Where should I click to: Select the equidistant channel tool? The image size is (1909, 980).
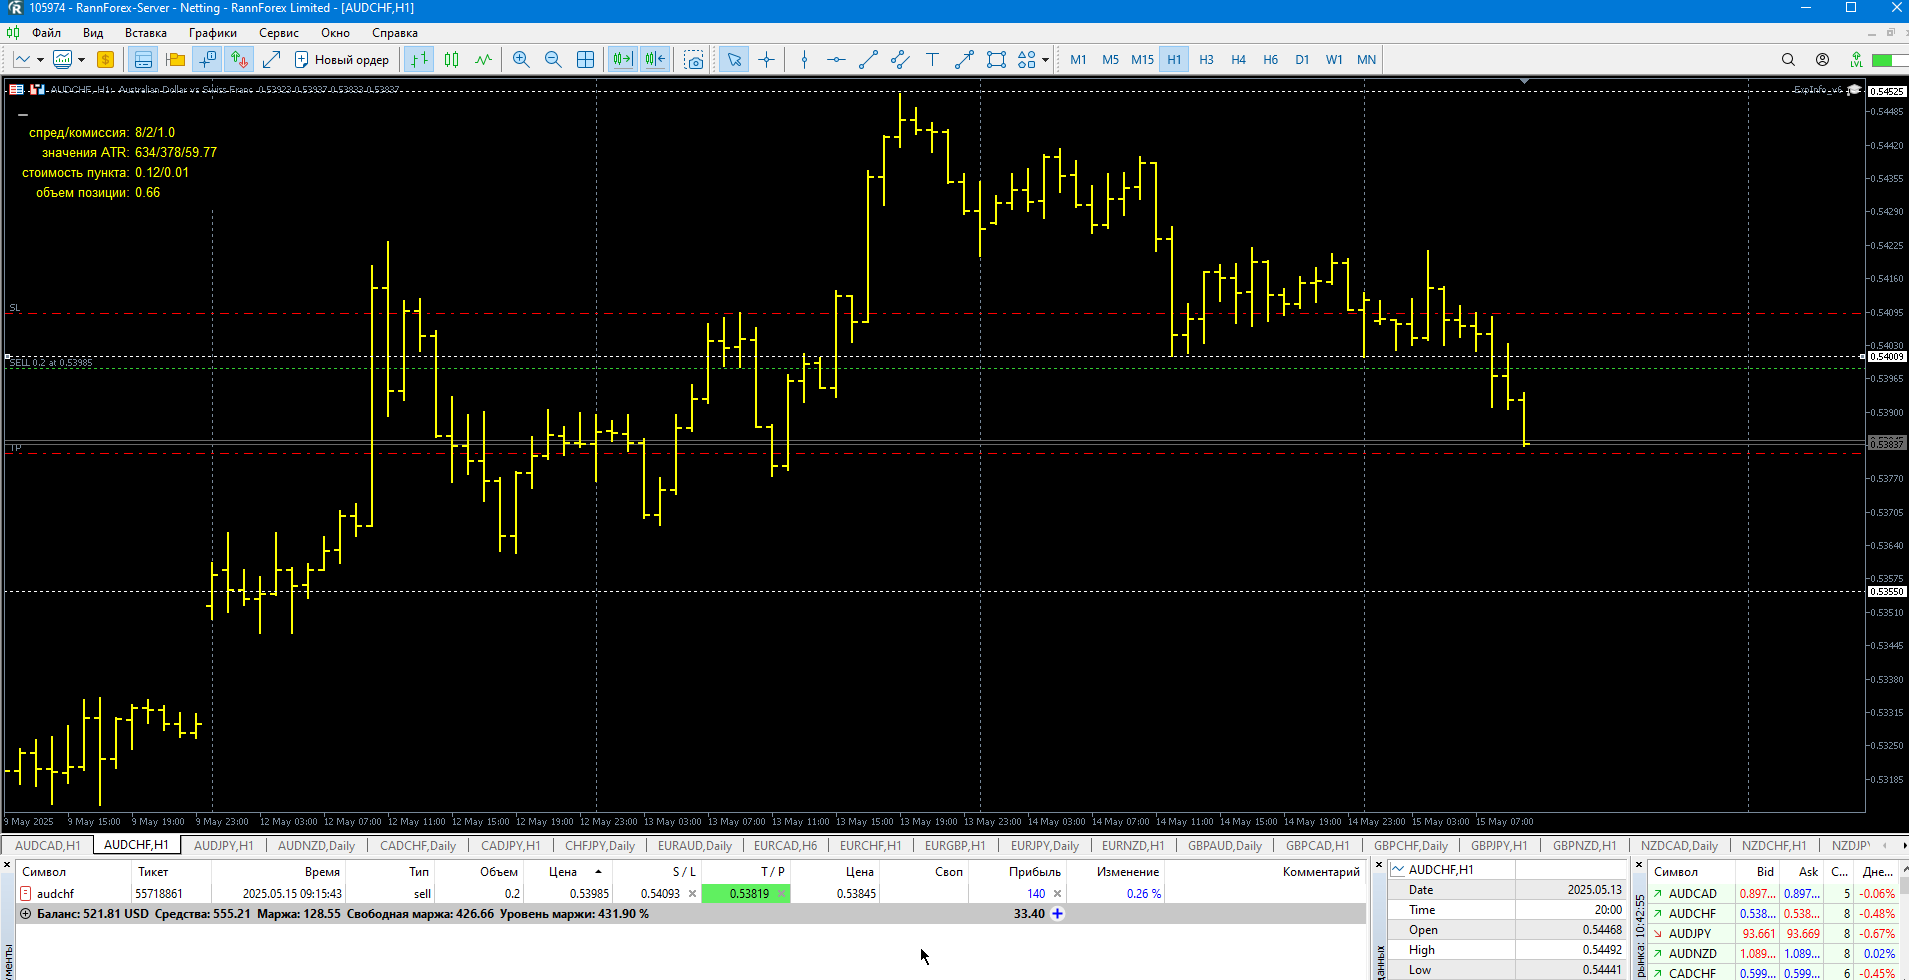[900, 60]
